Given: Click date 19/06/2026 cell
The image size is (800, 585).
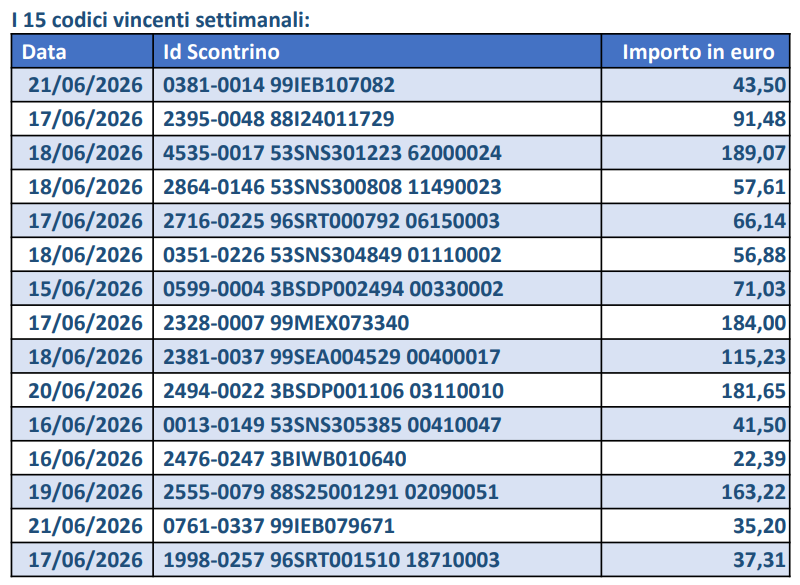Looking at the screenshot, I should pyautogui.click(x=82, y=492).
